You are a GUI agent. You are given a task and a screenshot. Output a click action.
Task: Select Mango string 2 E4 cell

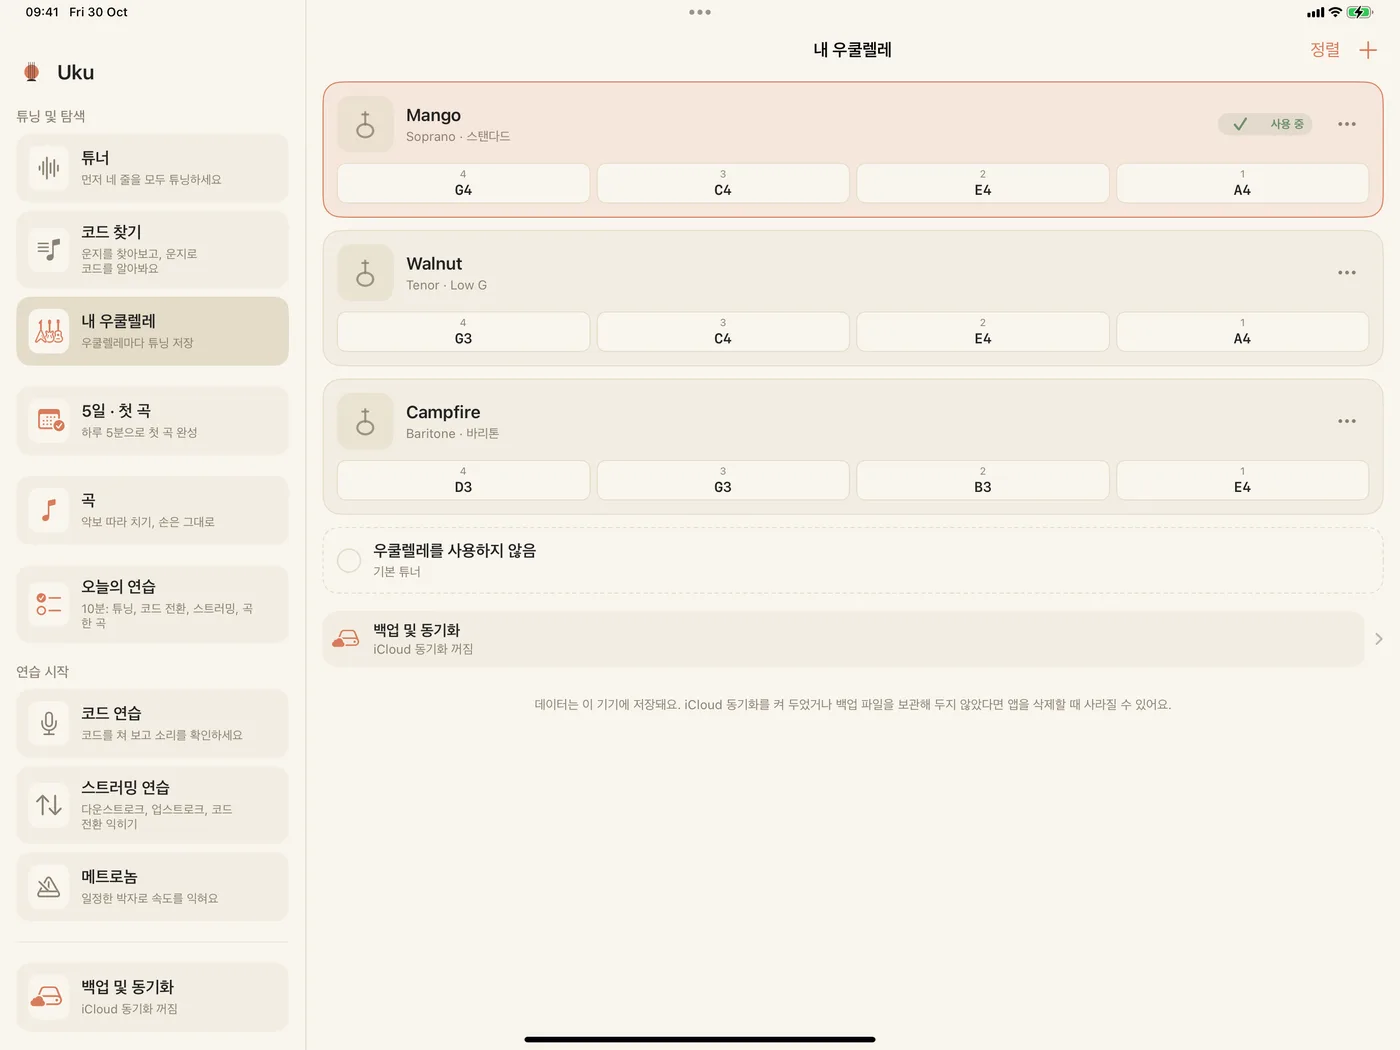click(983, 183)
